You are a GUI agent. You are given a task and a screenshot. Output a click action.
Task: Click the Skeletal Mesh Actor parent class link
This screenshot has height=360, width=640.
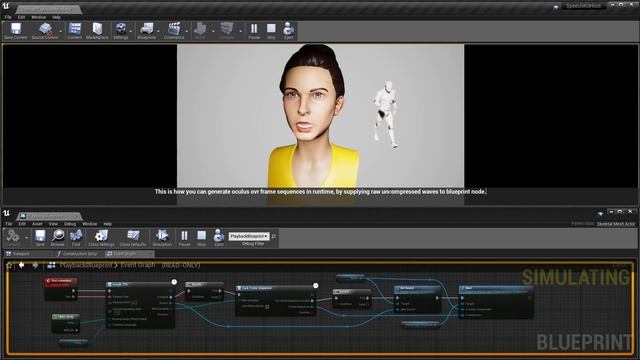pos(616,224)
